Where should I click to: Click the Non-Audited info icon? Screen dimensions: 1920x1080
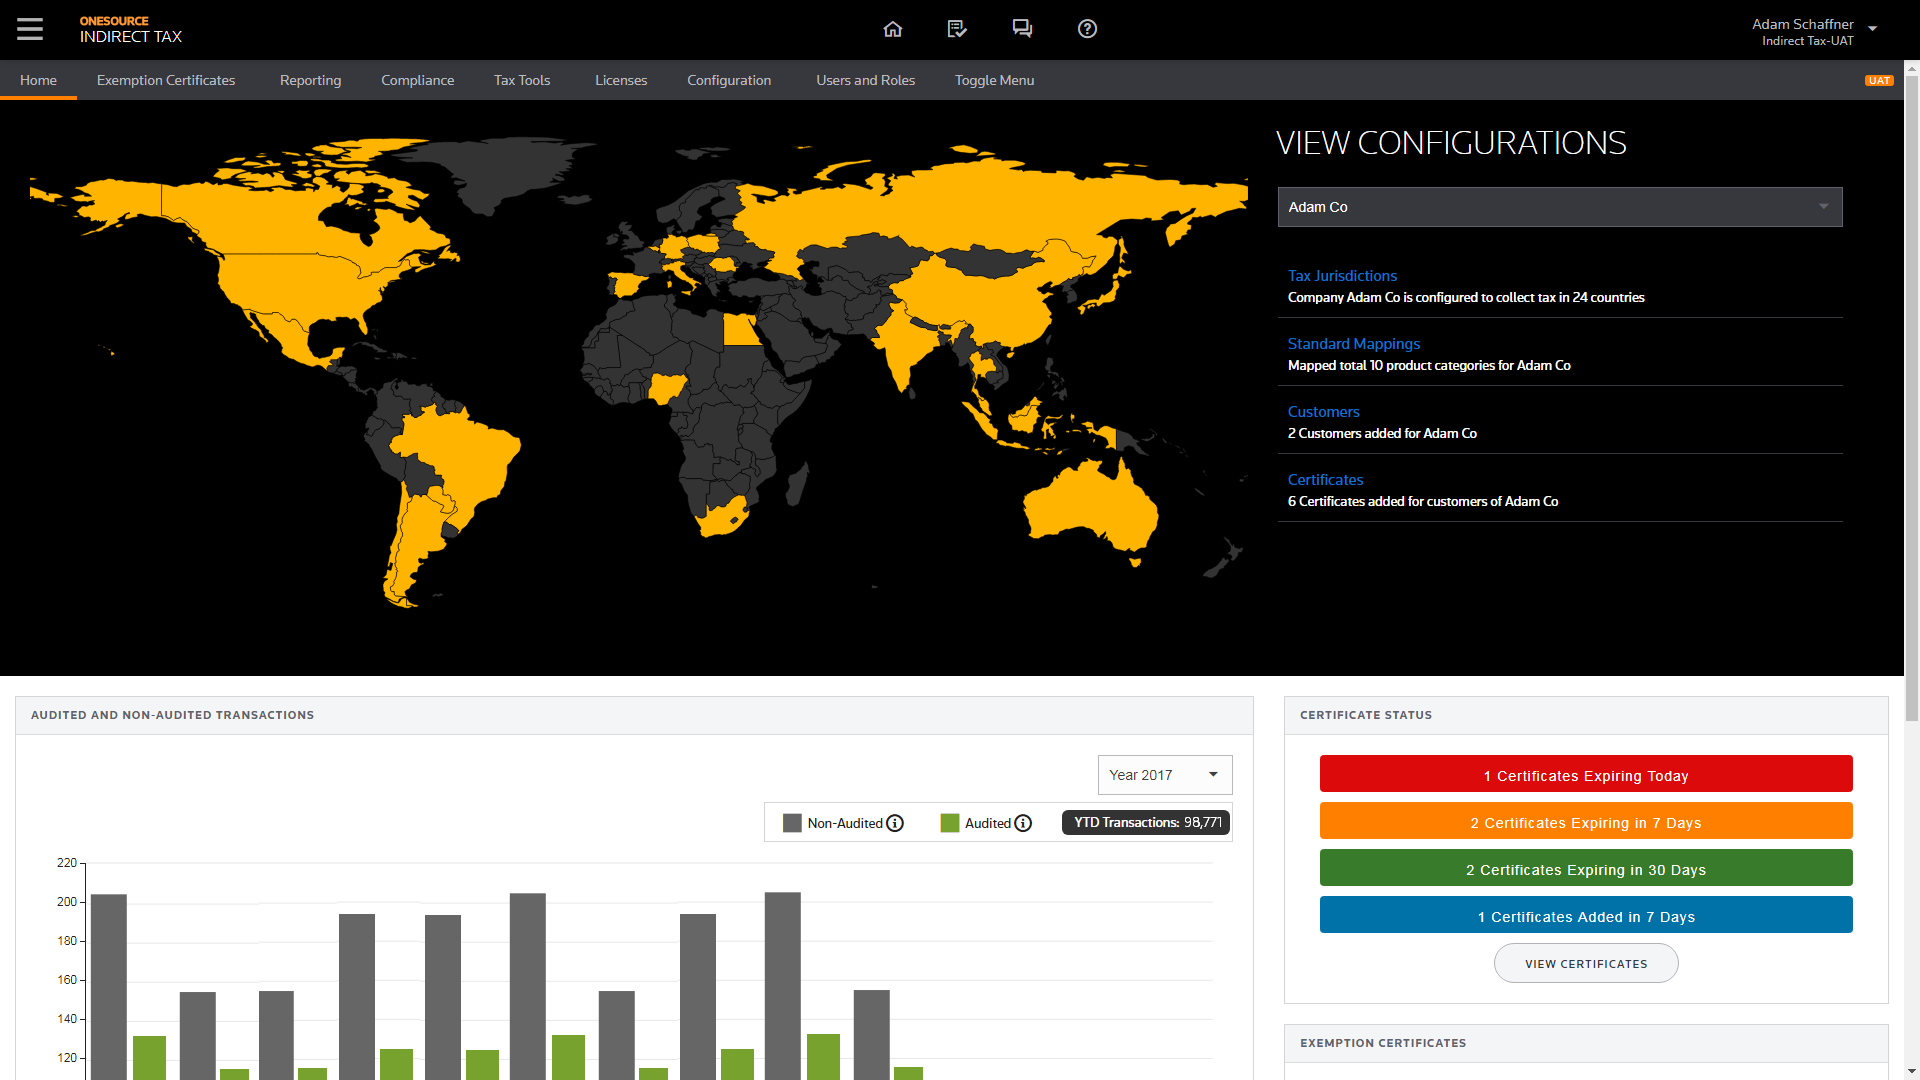pos(895,823)
